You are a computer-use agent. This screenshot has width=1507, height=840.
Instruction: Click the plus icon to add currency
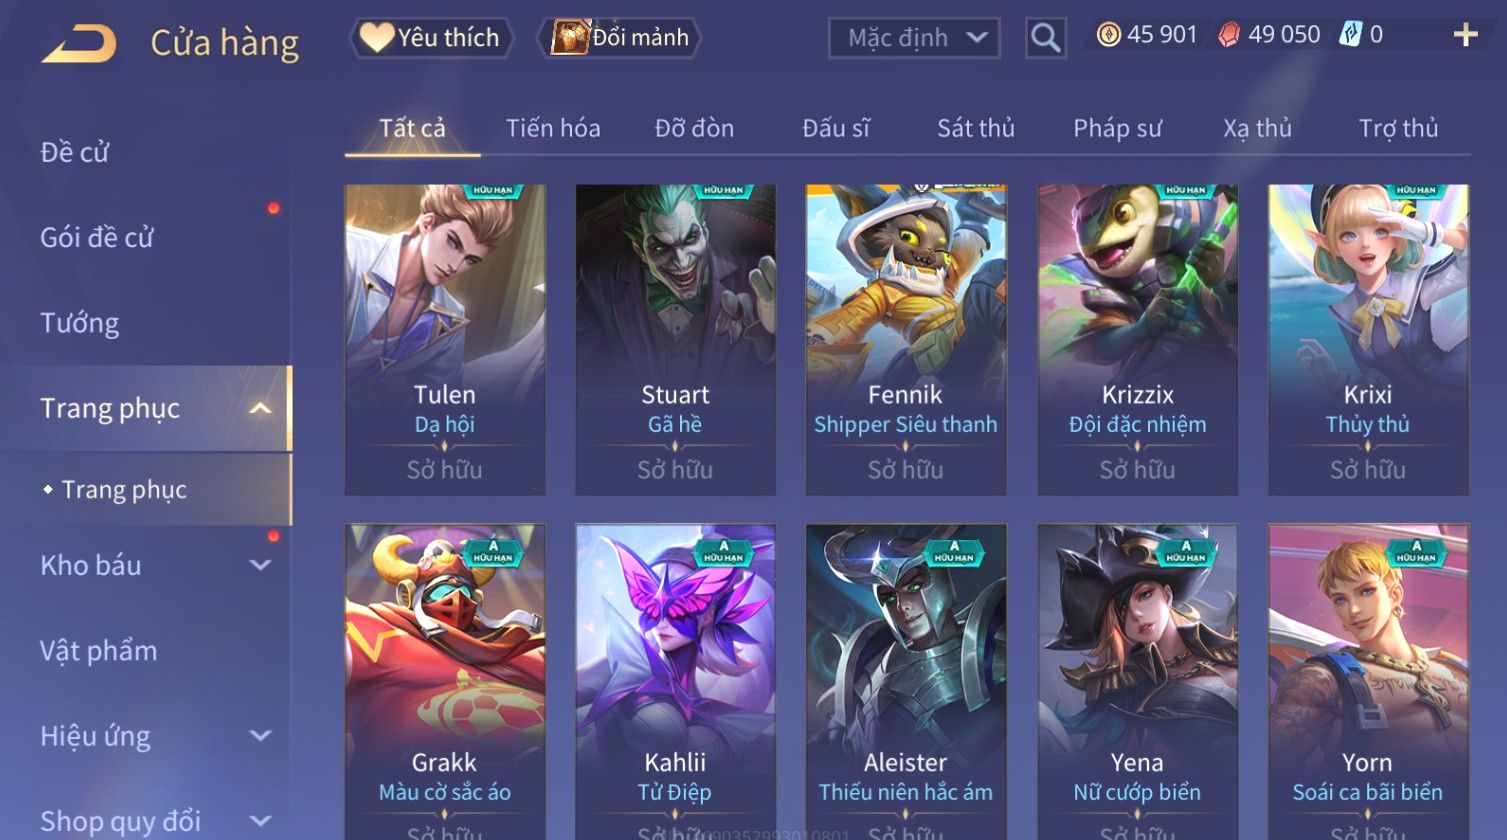click(1465, 35)
